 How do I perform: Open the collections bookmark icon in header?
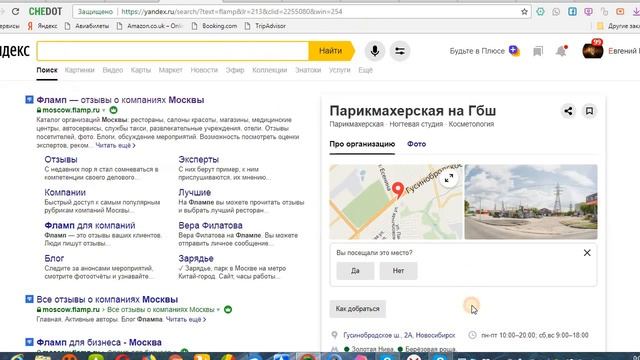[x=538, y=51]
